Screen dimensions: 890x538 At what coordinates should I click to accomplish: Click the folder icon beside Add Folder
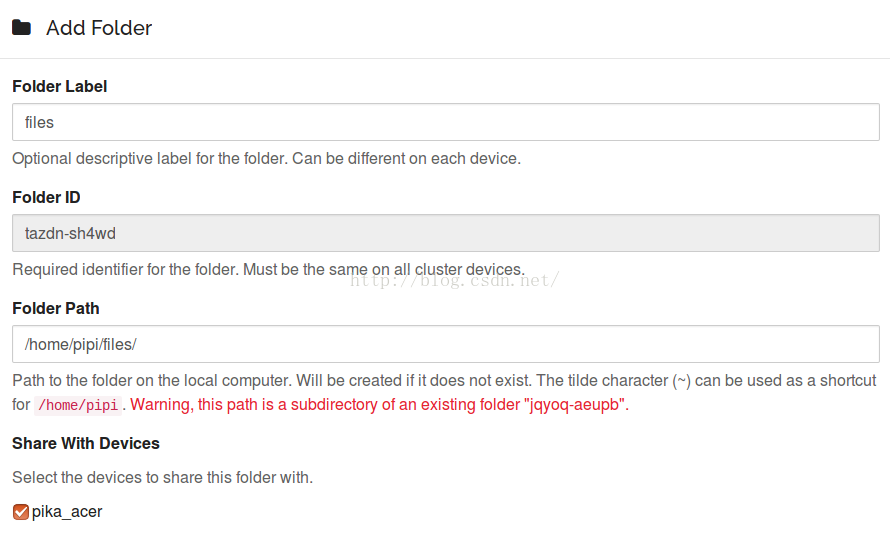(22, 27)
